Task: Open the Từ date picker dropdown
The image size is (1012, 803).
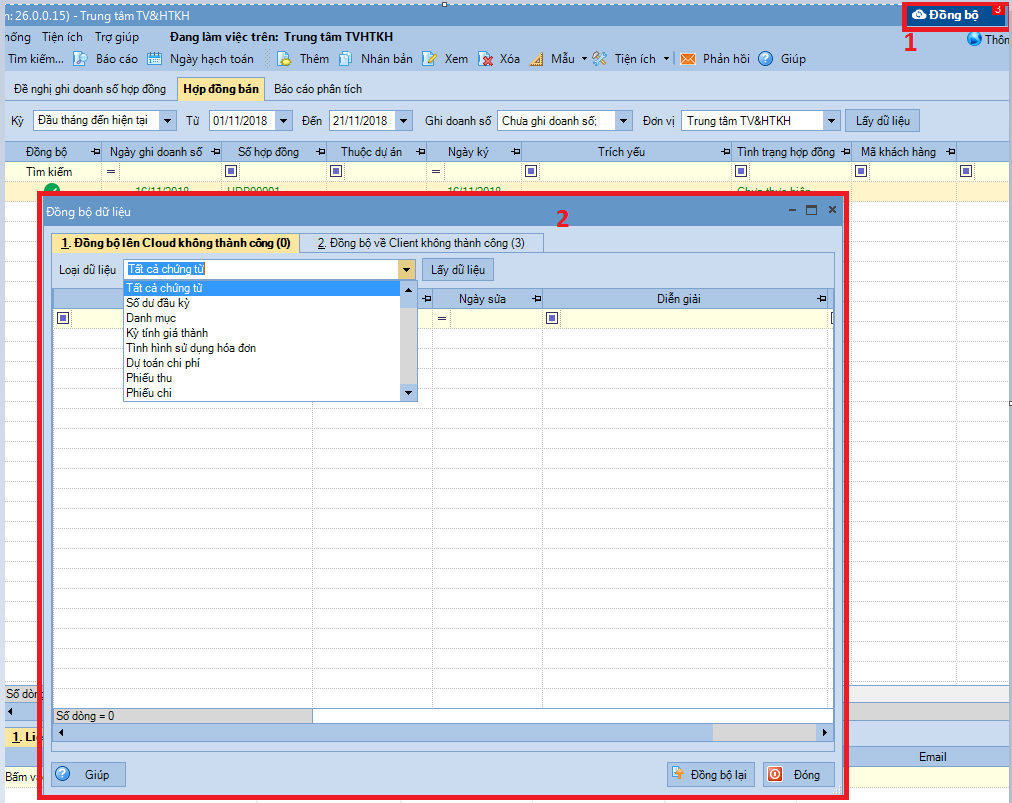Action: [x=284, y=121]
